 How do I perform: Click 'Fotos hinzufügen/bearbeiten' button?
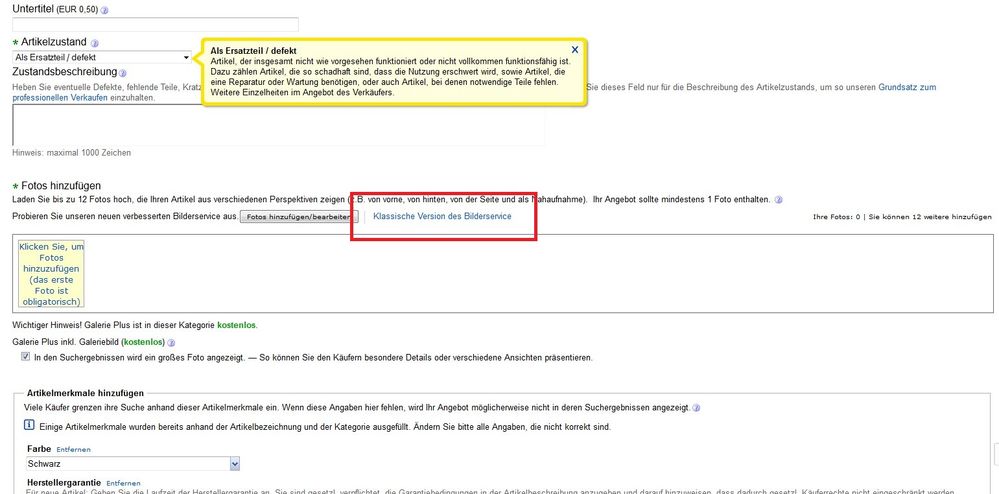298,216
